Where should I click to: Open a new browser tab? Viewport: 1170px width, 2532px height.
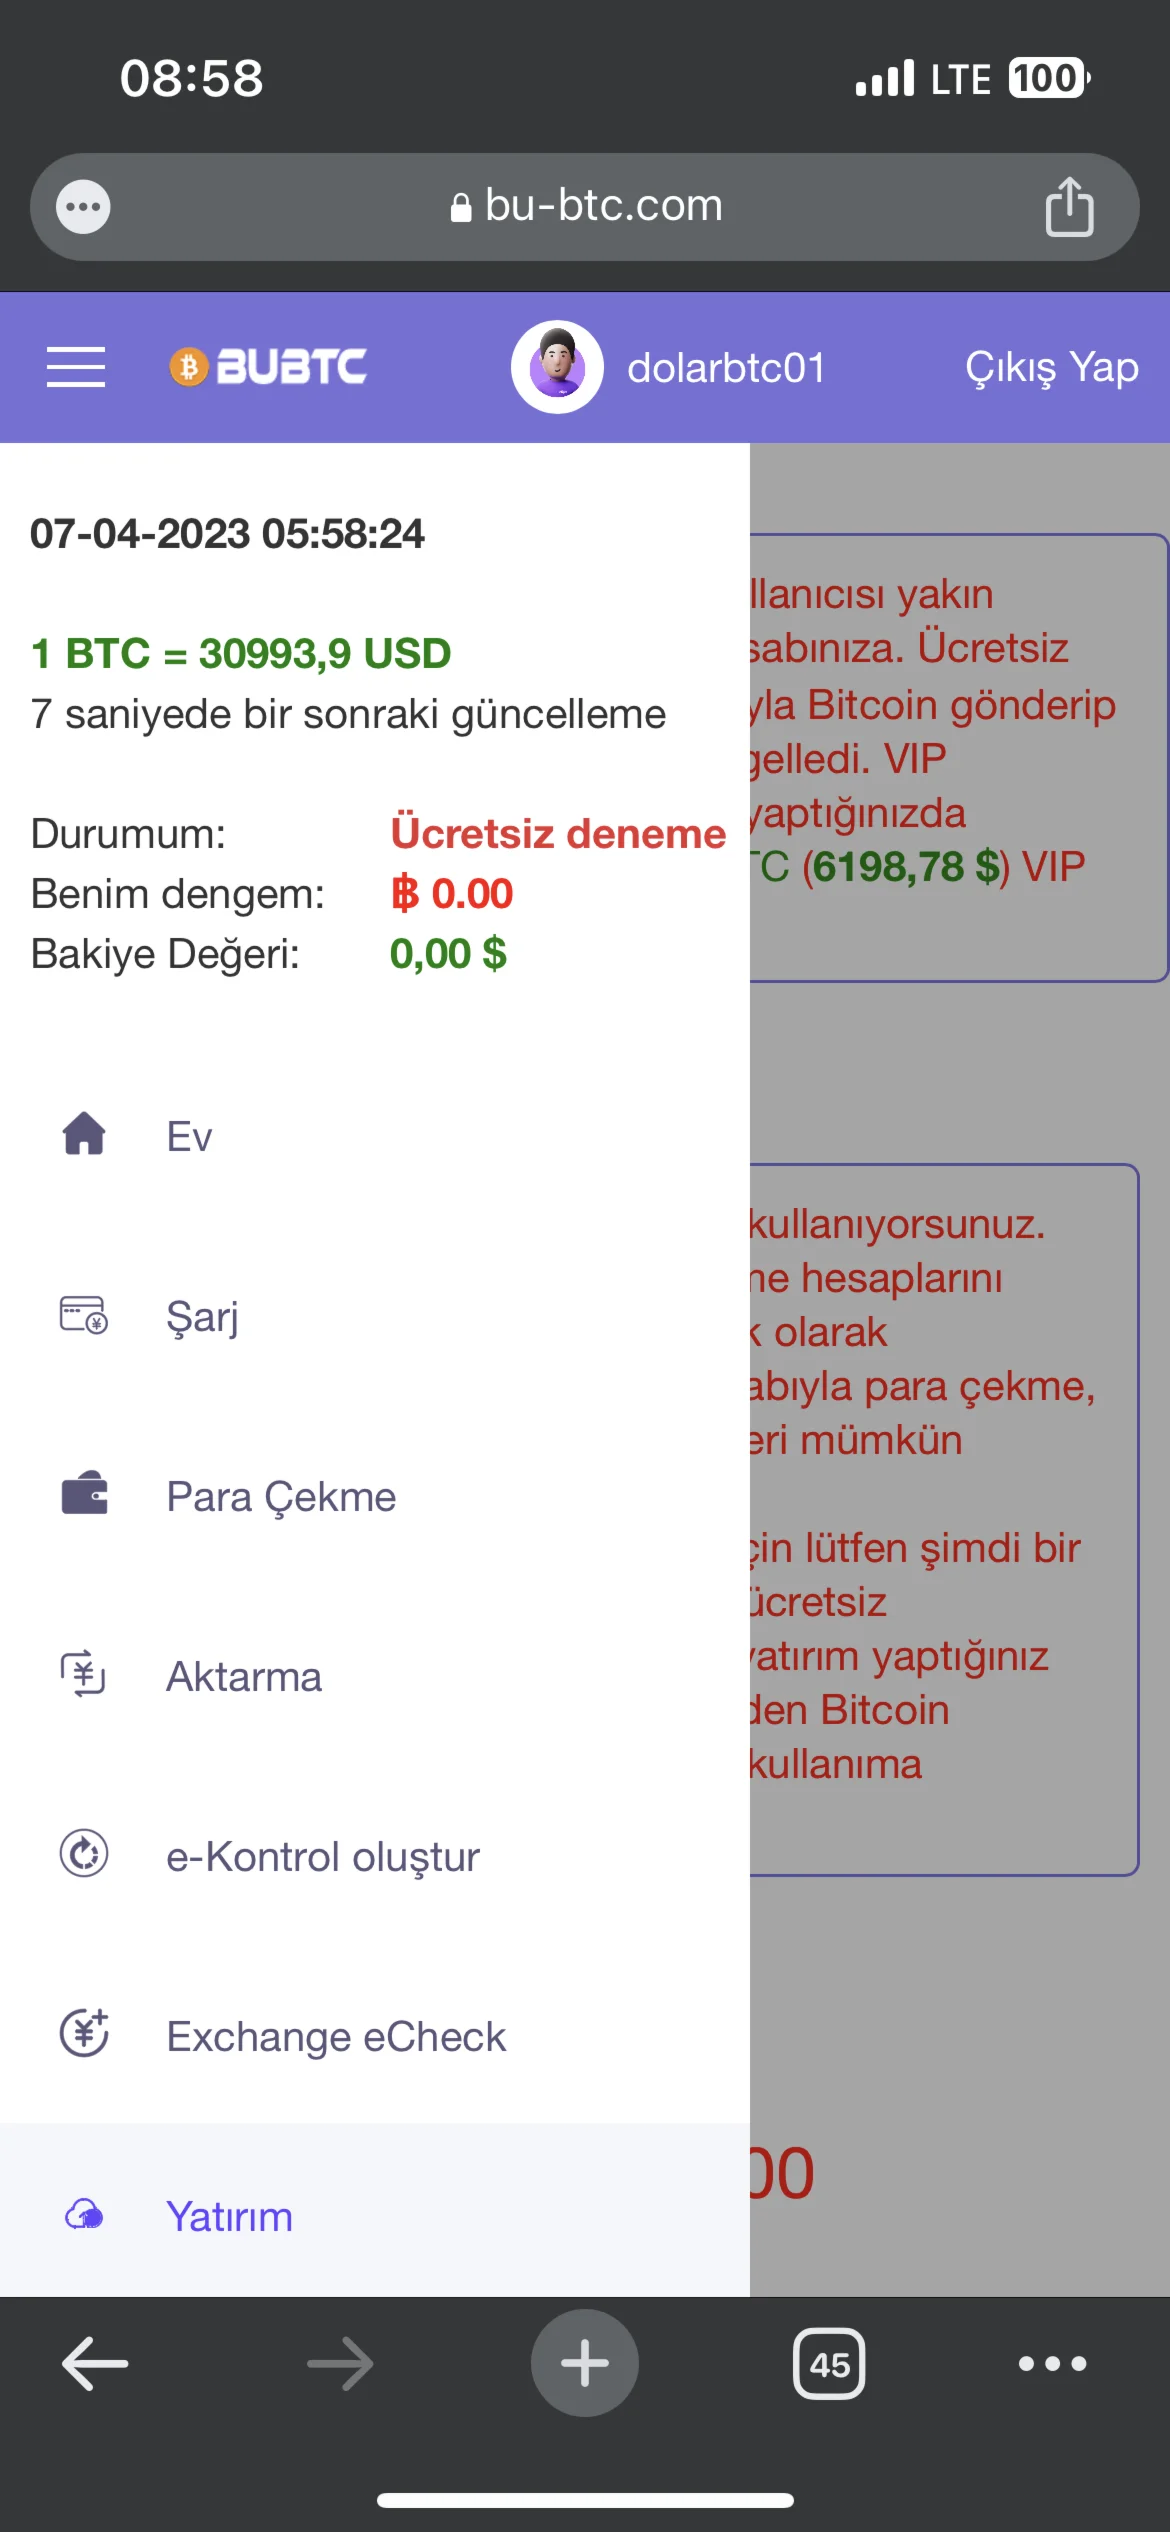coord(585,2364)
